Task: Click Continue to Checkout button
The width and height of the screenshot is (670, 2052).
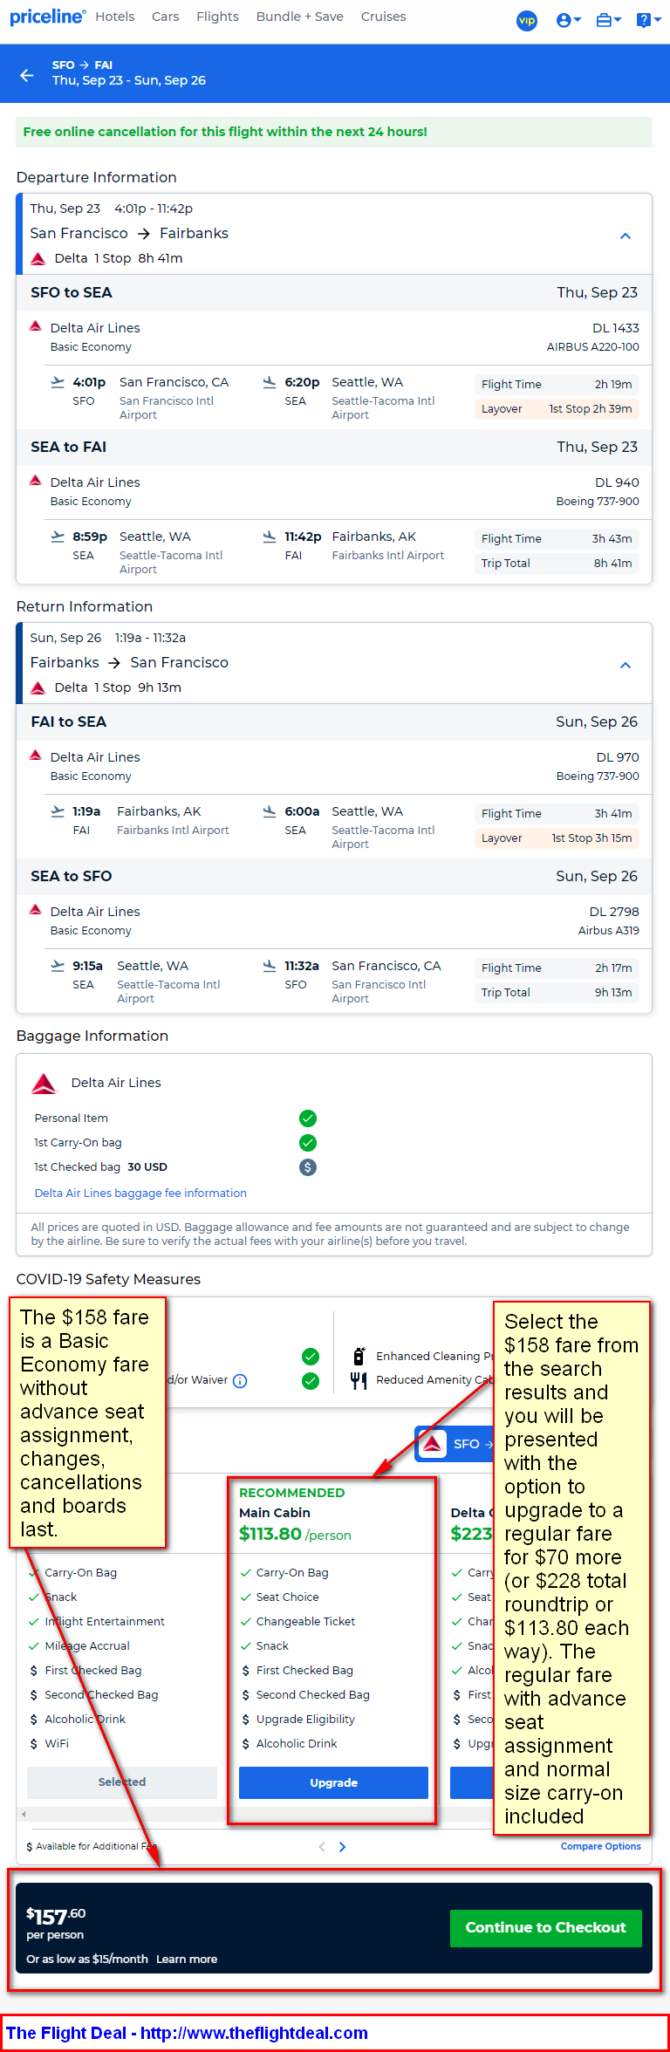Action: (545, 1927)
